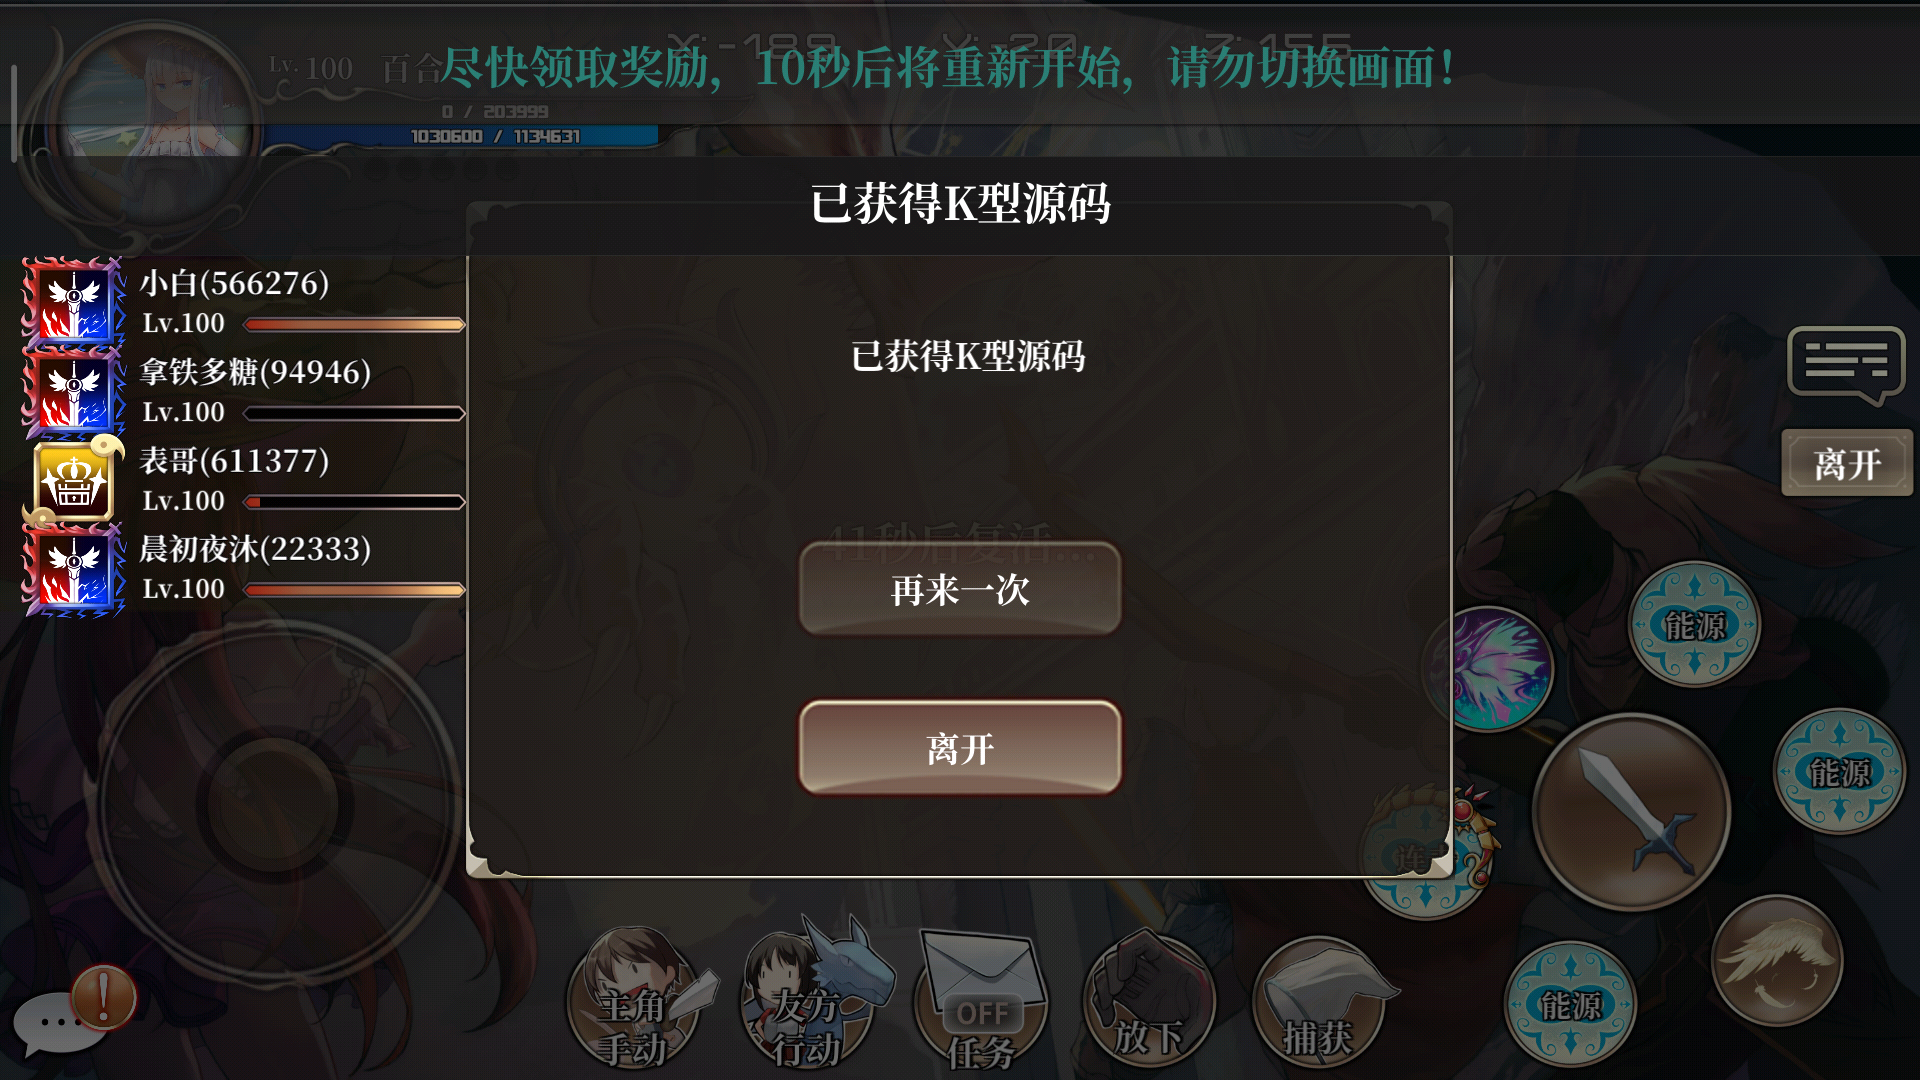Tap the top 能源 skill icon
The image size is (1920, 1080).
coord(1694,624)
